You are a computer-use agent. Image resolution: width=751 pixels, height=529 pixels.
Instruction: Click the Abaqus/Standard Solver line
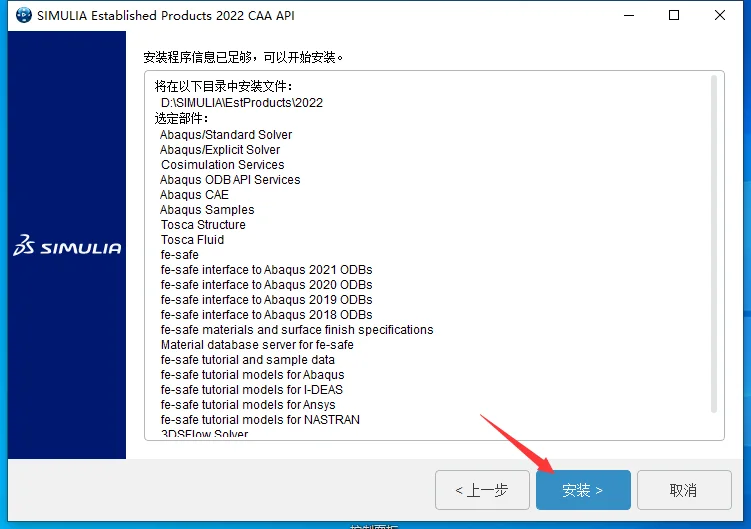pyautogui.click(x=226, y=135)
